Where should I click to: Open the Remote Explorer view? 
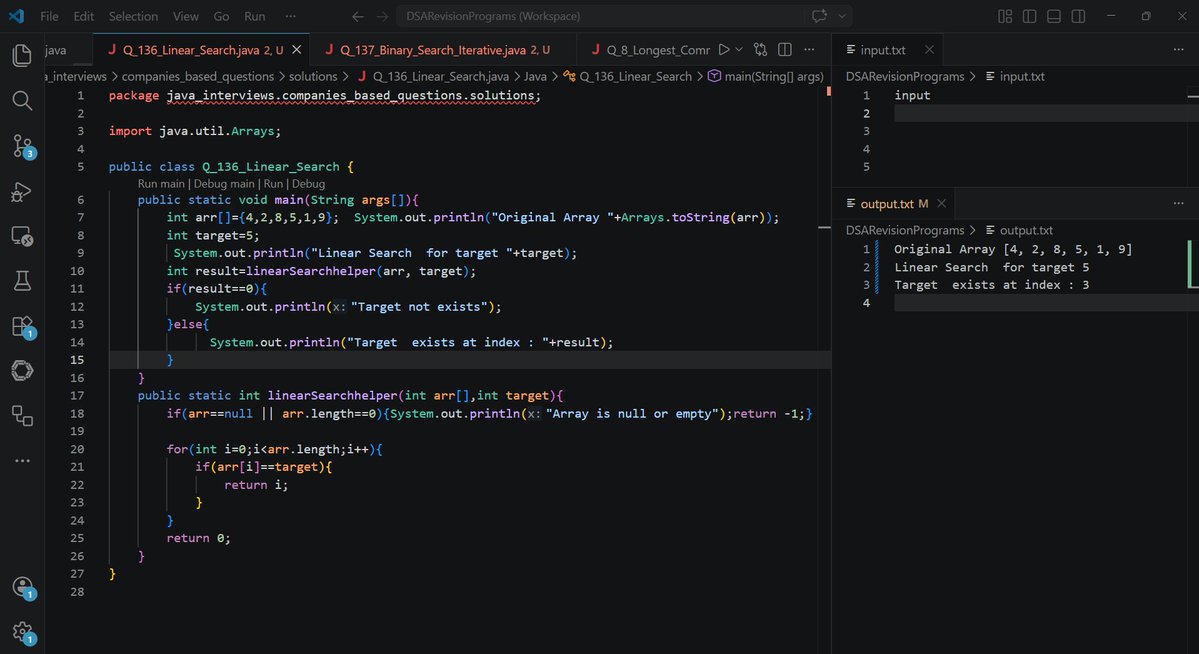[22, 236]
